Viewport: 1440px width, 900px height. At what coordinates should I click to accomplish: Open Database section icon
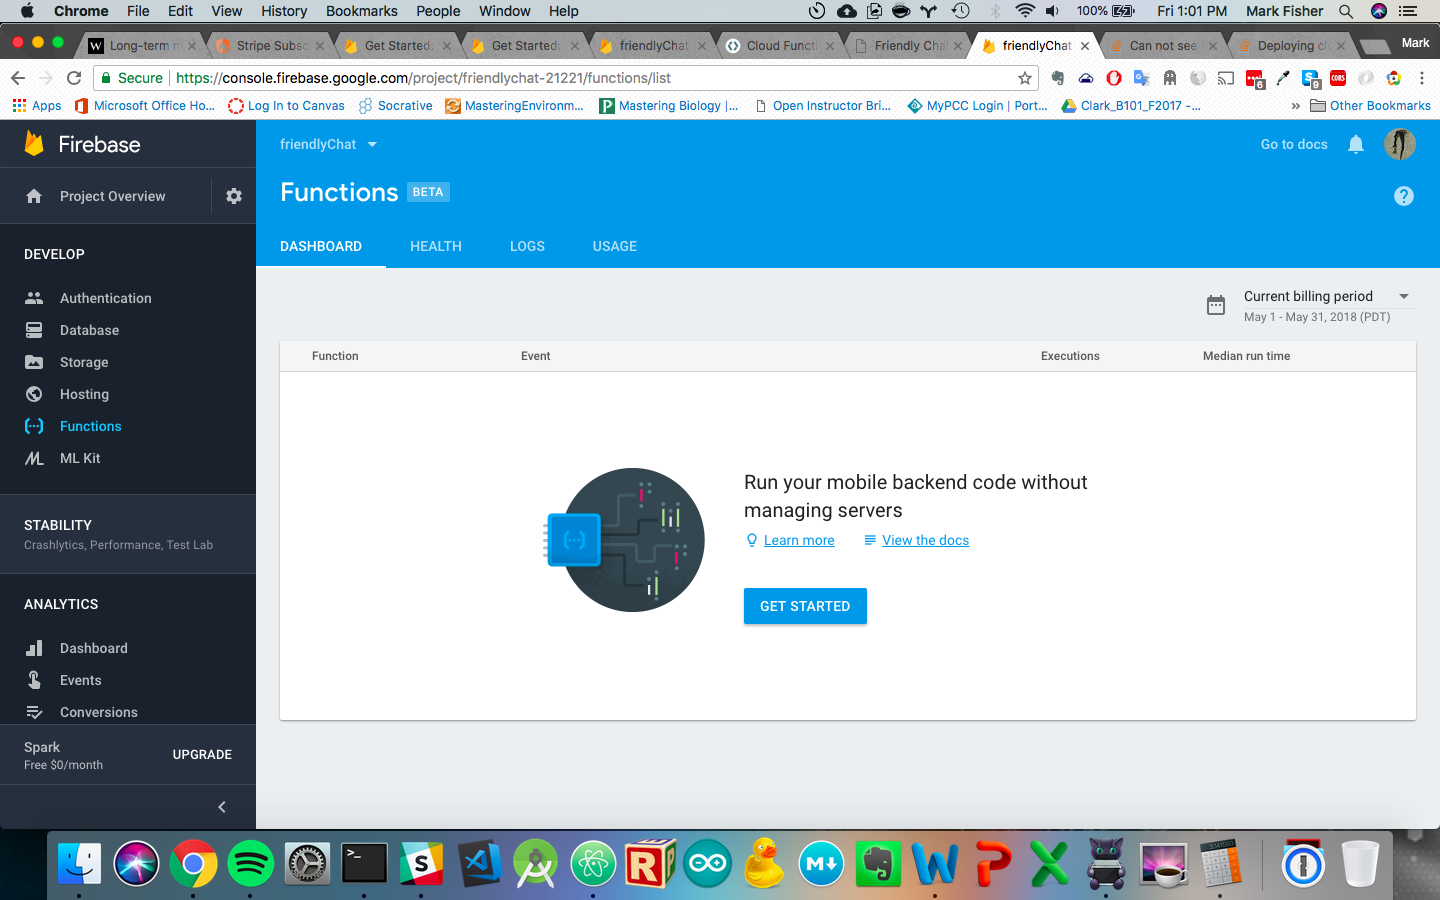(34, 330)
